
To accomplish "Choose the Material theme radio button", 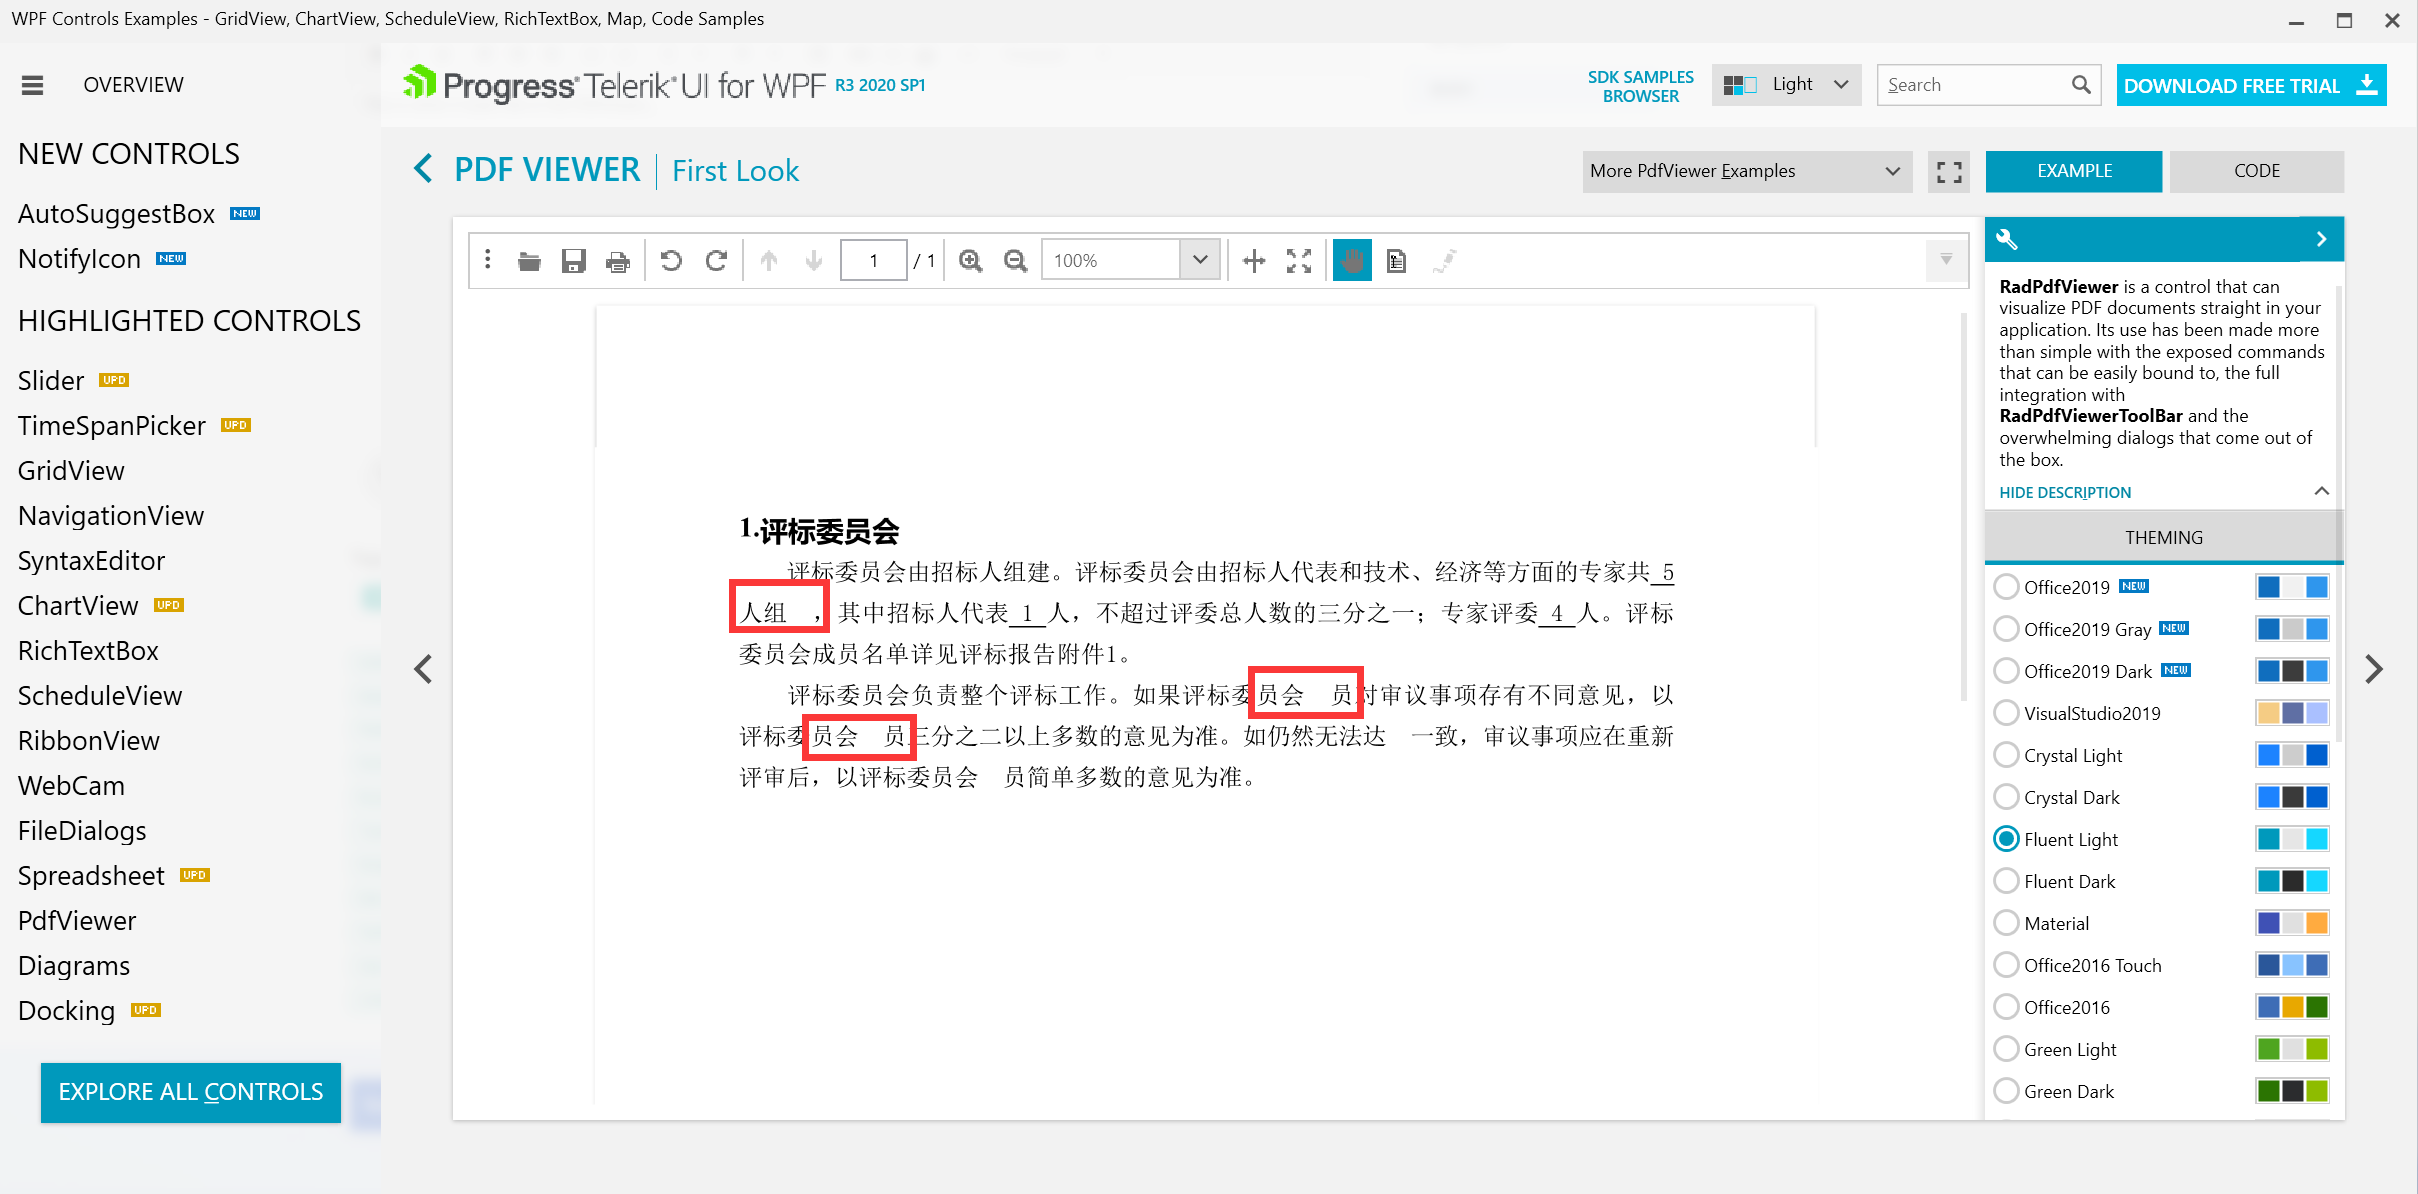I will pyautogui.click(x=2006, y=923).
